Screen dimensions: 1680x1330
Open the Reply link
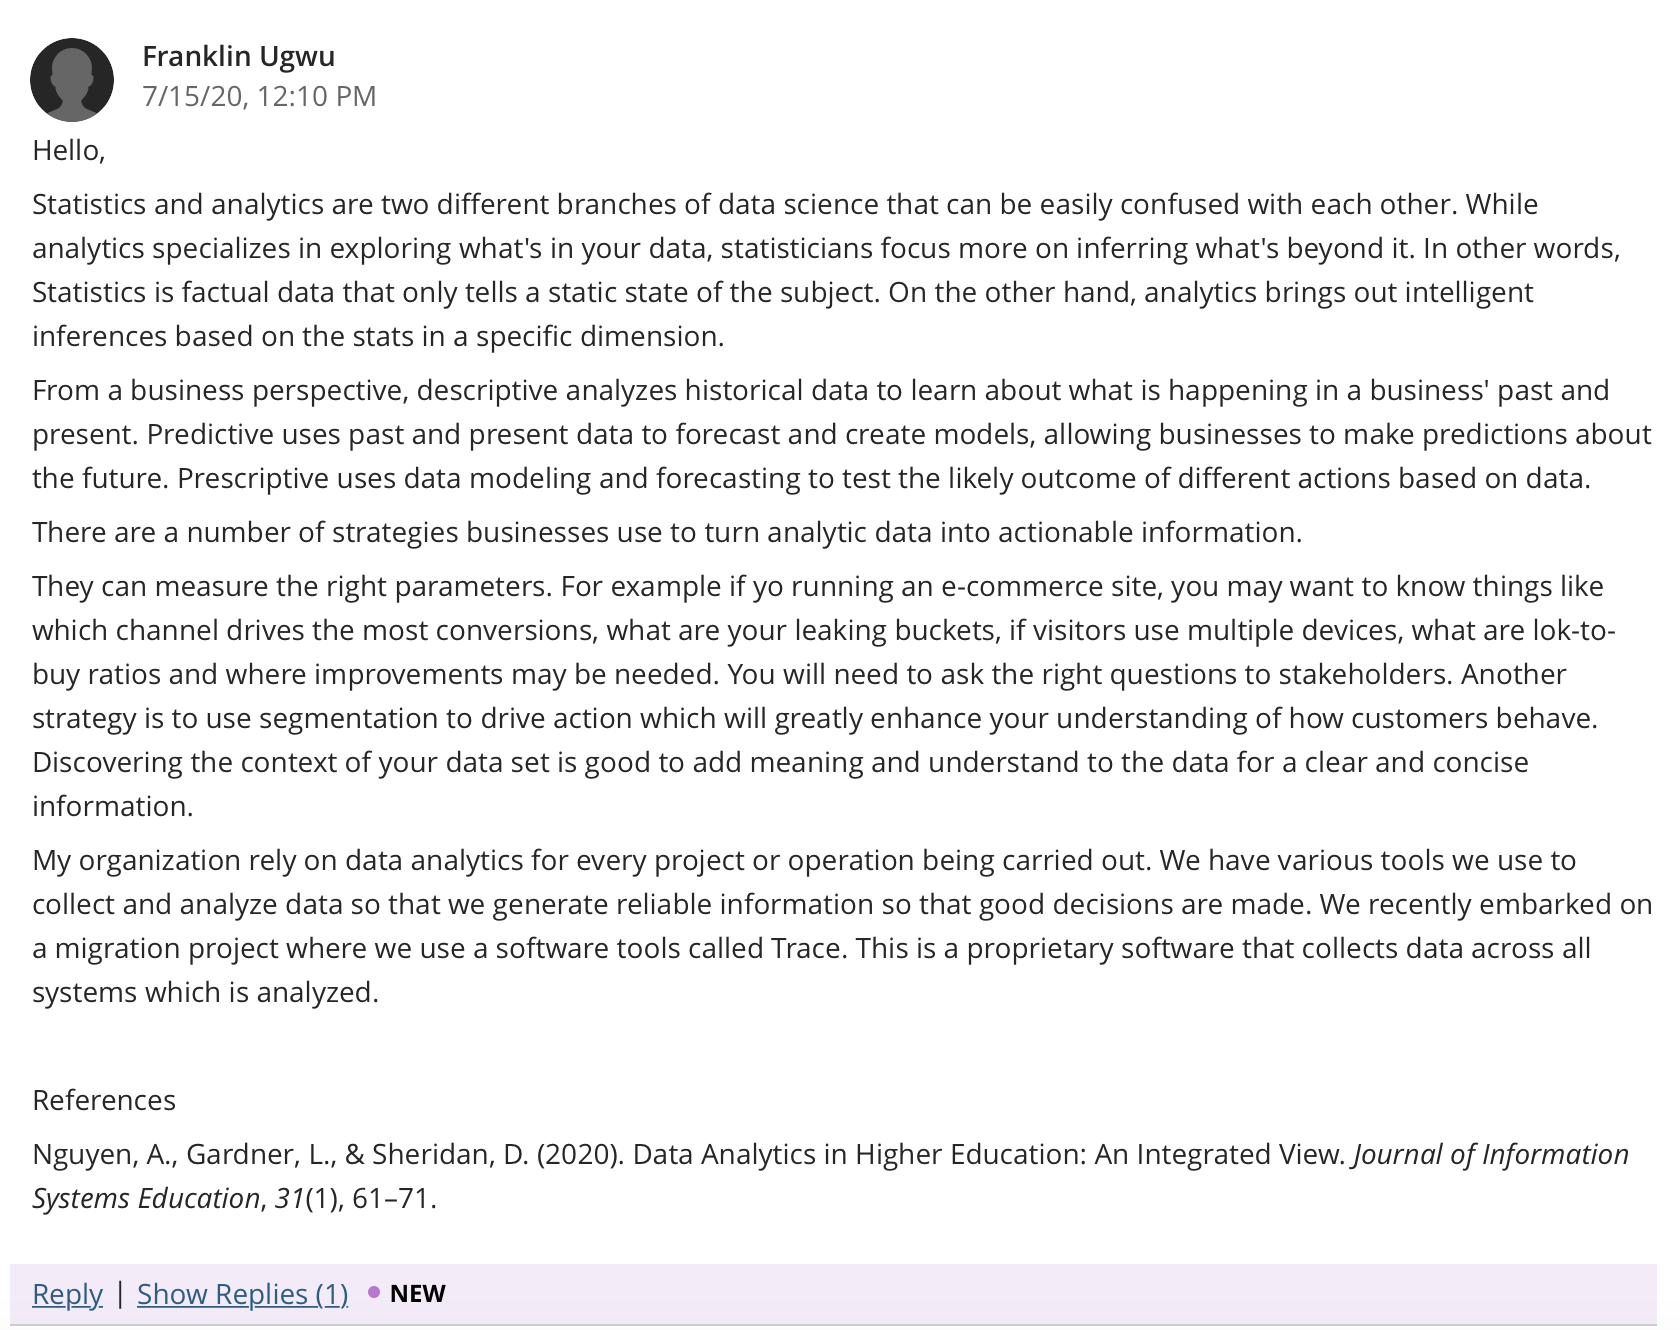click(x=67, y=1293)
